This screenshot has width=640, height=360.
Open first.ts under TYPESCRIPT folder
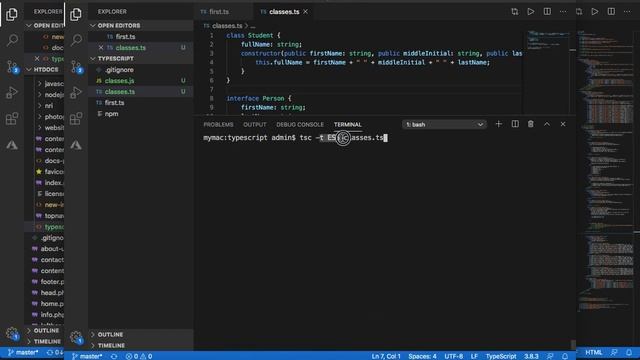tap(140, 103)
